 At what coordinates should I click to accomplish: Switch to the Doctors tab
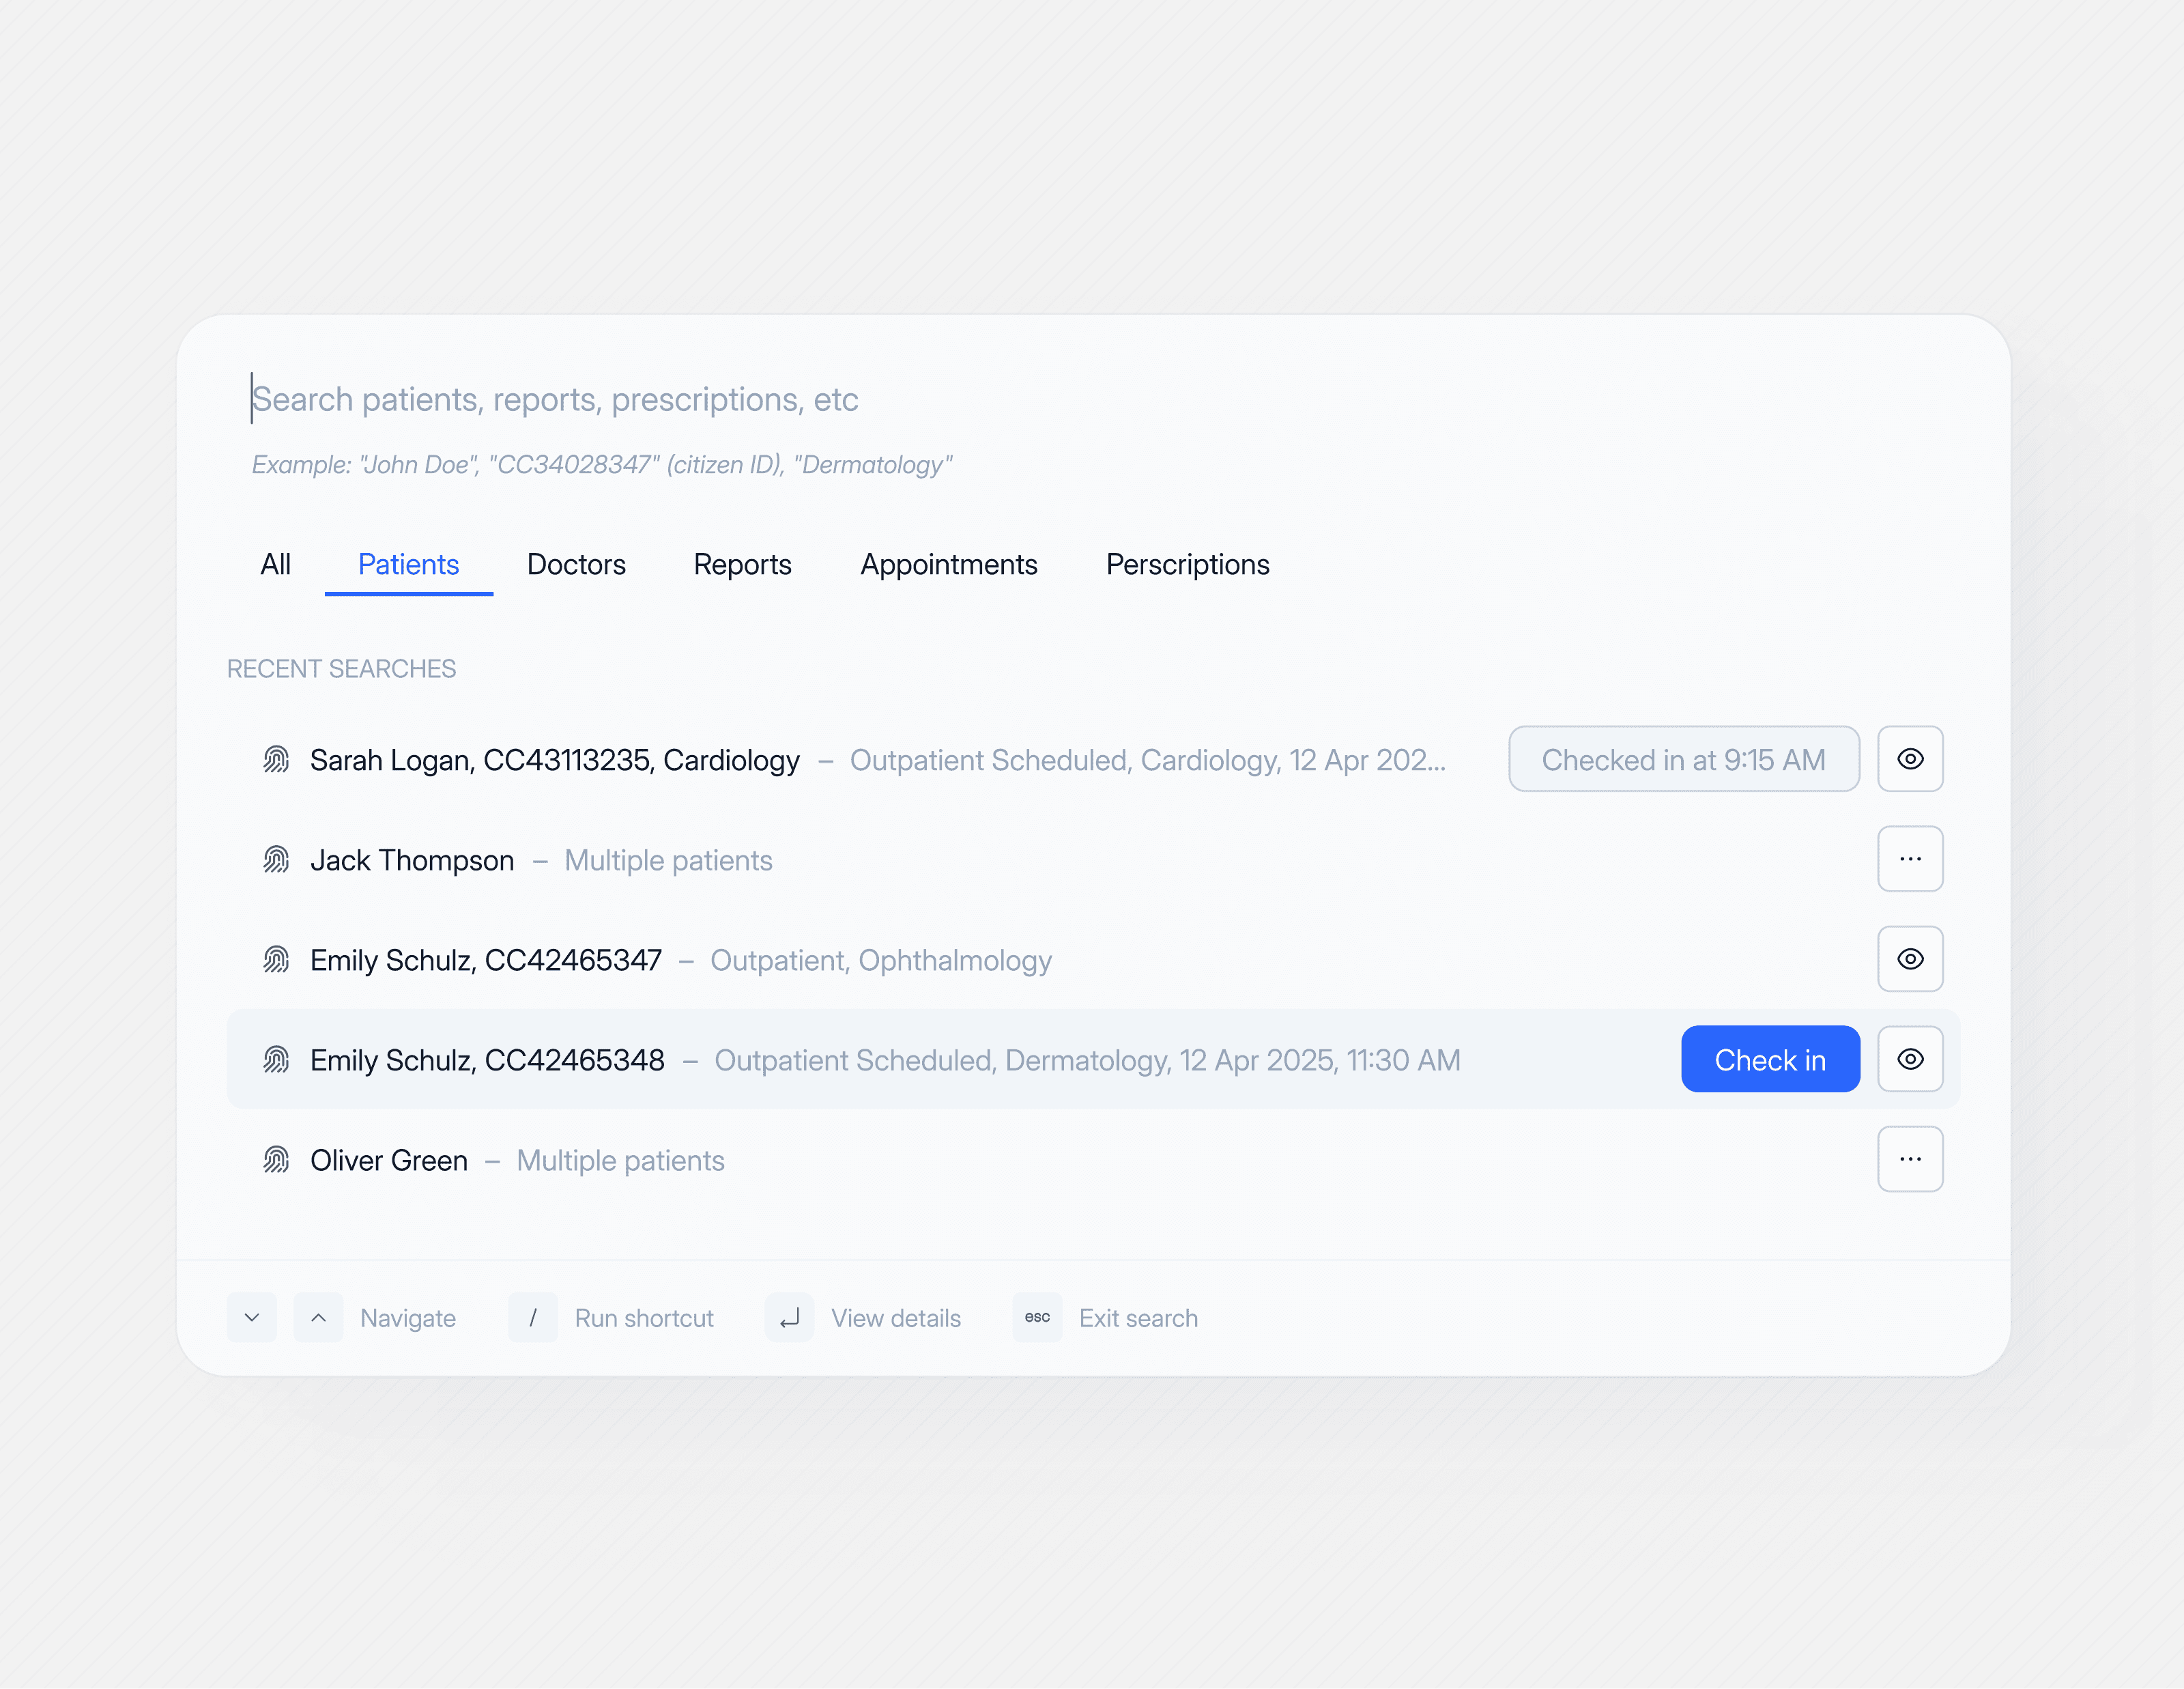(576, 565)
